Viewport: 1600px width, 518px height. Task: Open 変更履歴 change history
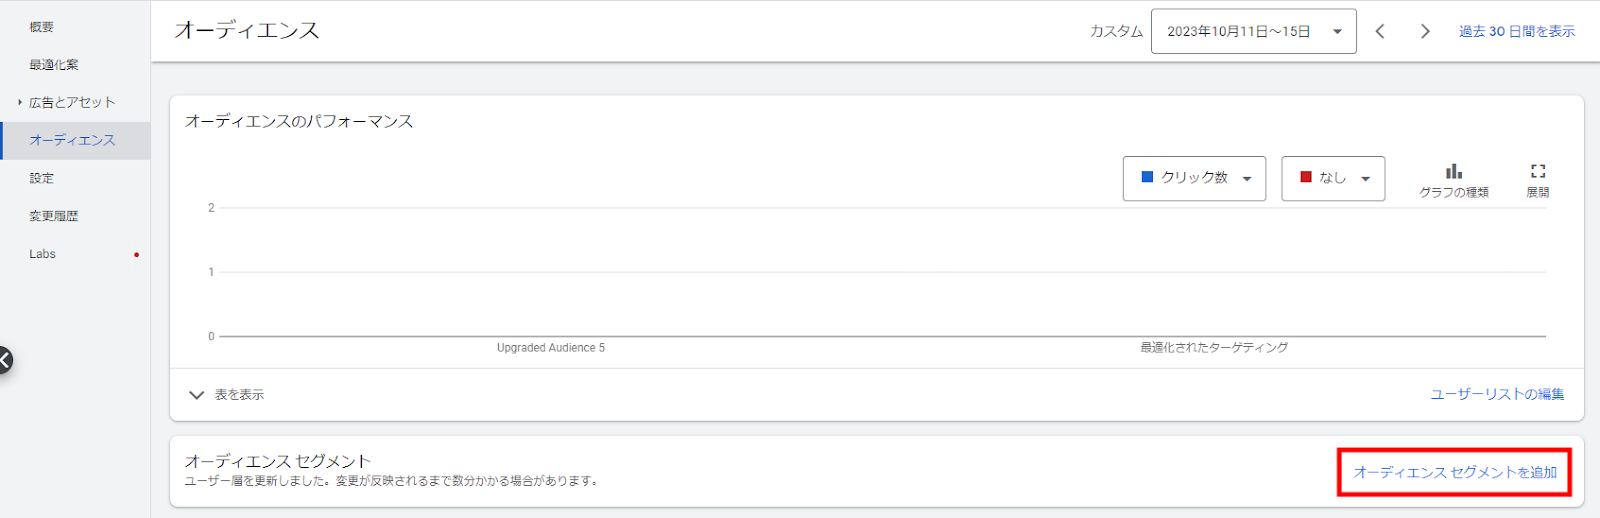pos(54,216)
